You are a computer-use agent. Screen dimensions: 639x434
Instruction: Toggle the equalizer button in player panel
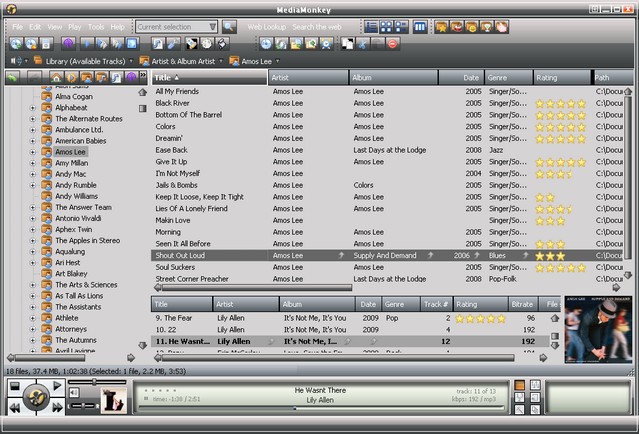tap(535, 385)
